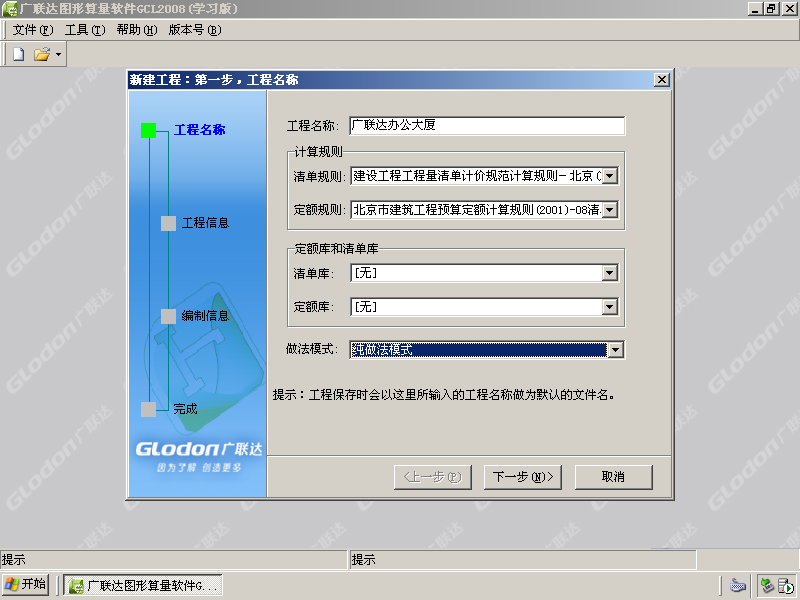Click the 取消 button

613,477
